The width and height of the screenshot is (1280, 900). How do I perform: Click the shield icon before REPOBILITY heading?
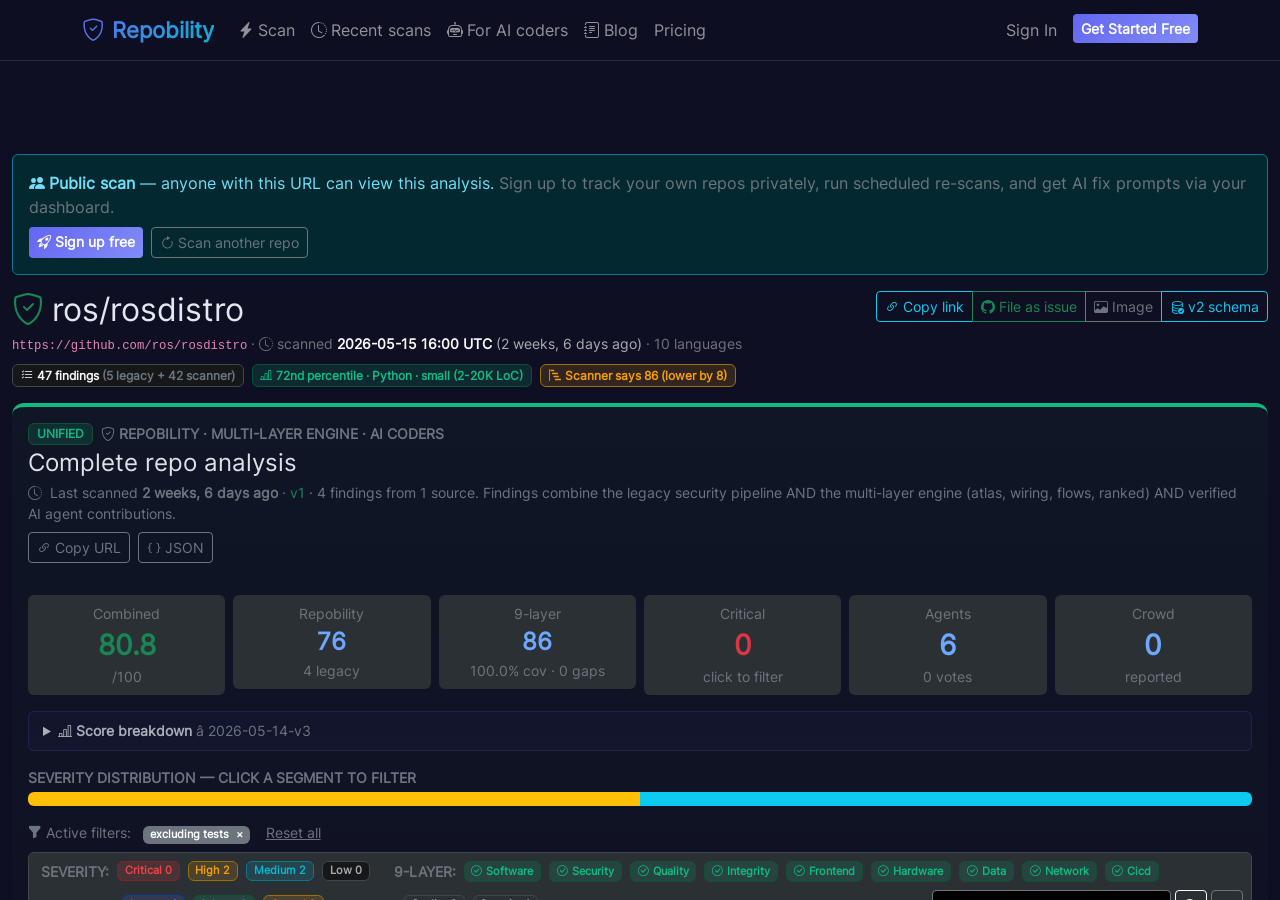(x=108, y=434)
